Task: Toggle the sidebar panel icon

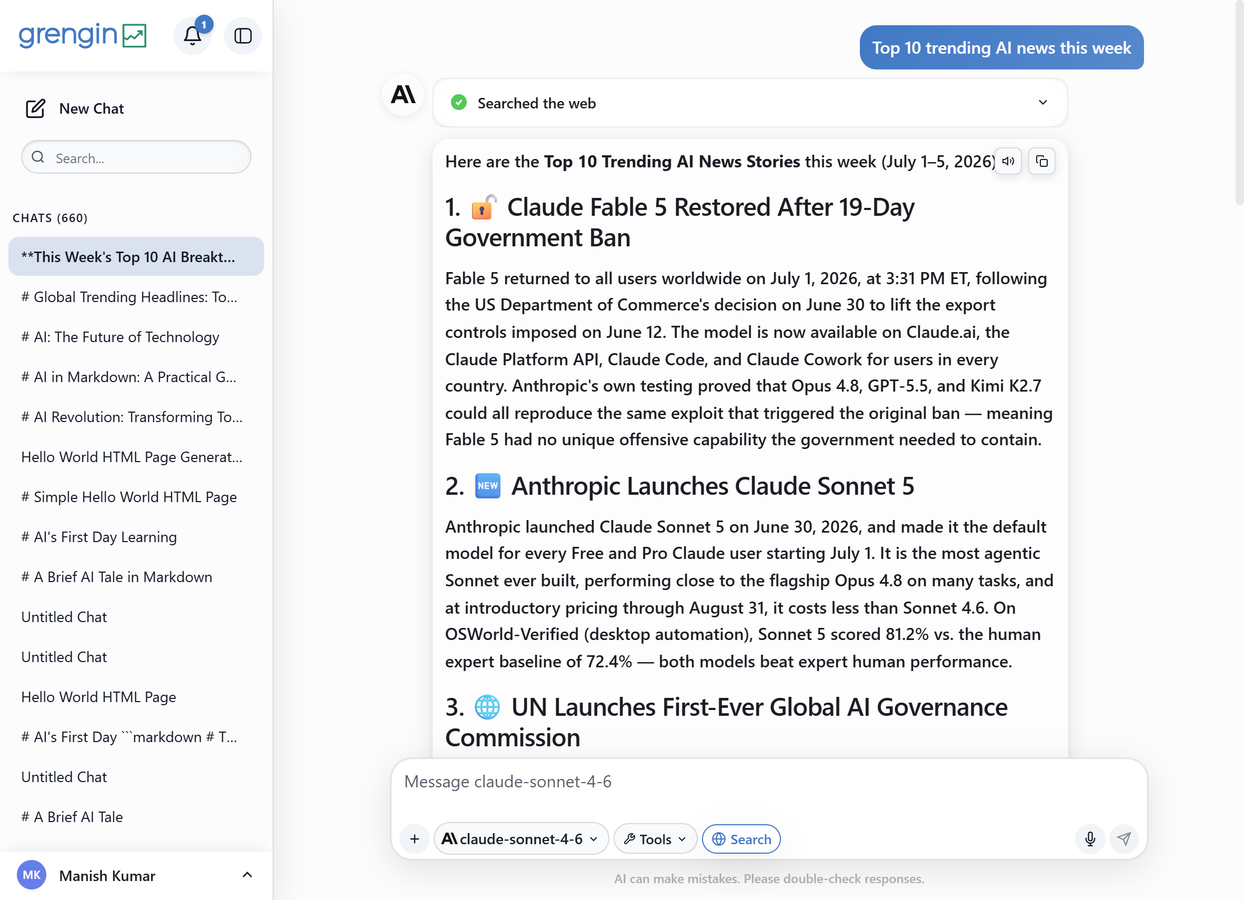Action: (243, 36)
